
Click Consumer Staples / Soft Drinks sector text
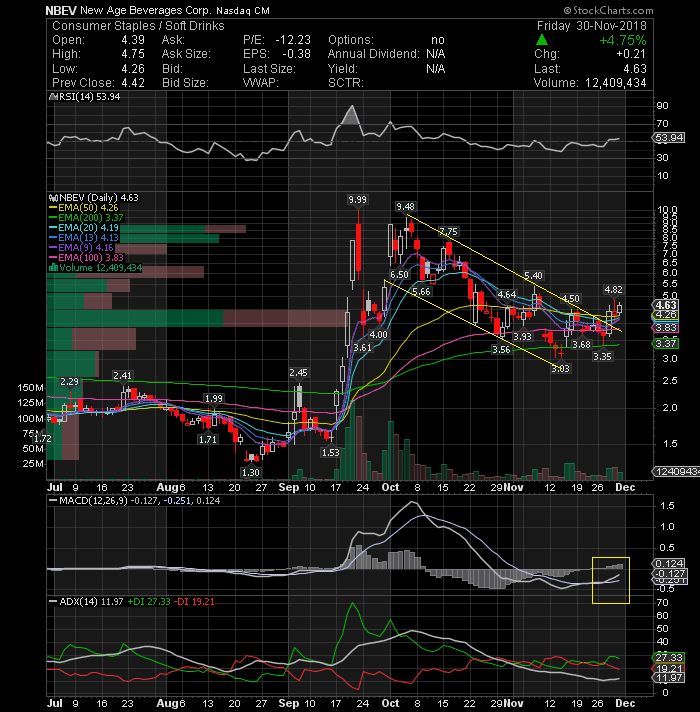point(138,26)
